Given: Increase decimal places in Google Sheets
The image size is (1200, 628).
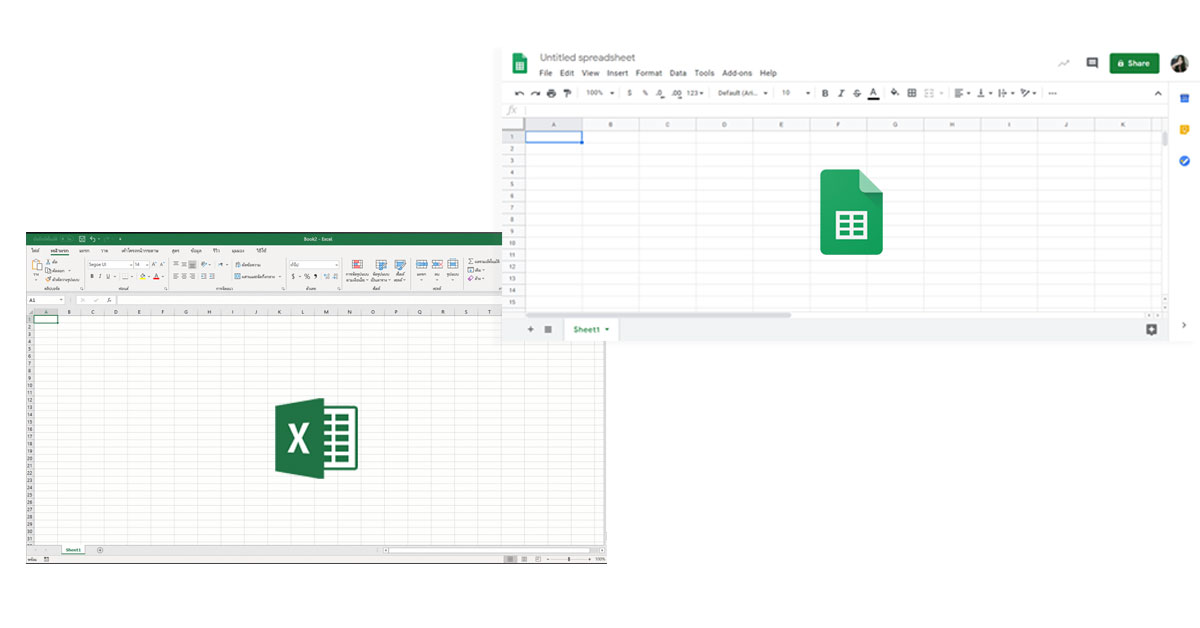Looking at the screenshot, I should [676, 93].
